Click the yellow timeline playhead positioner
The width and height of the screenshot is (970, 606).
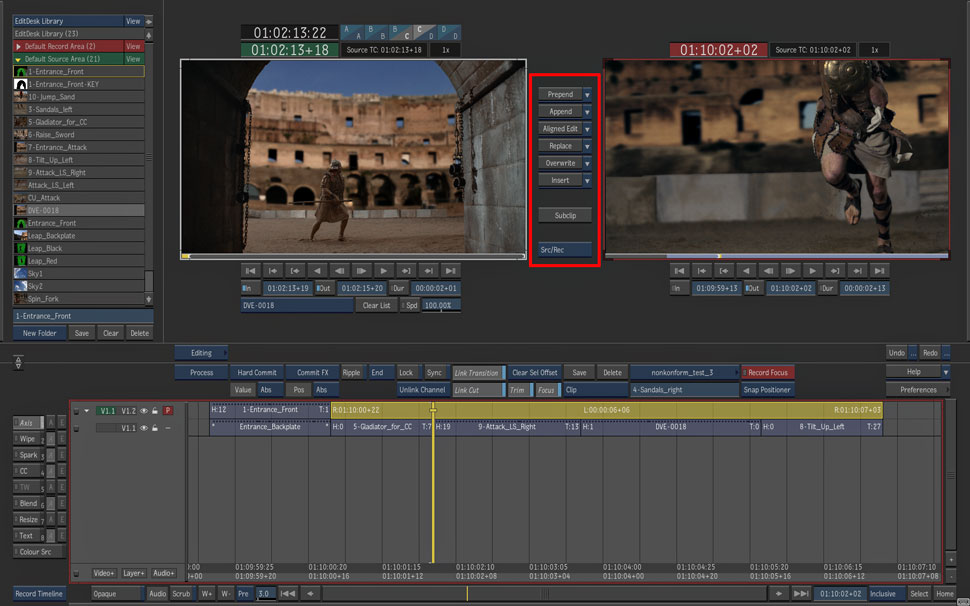pos(433,410)
